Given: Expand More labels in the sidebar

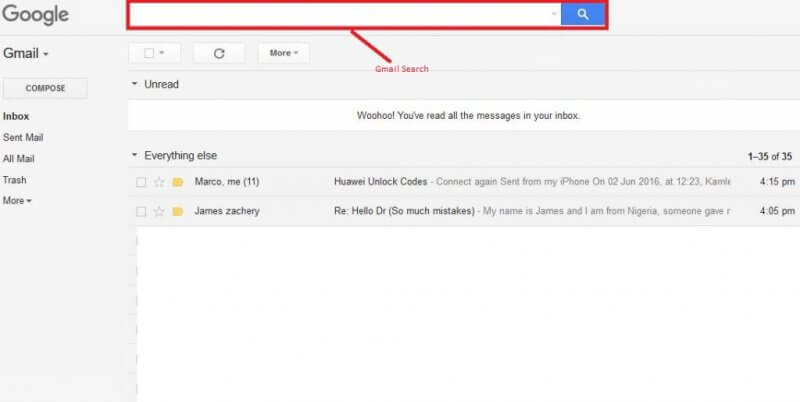Looking at the screenshot, I should (x=17, y=200).
